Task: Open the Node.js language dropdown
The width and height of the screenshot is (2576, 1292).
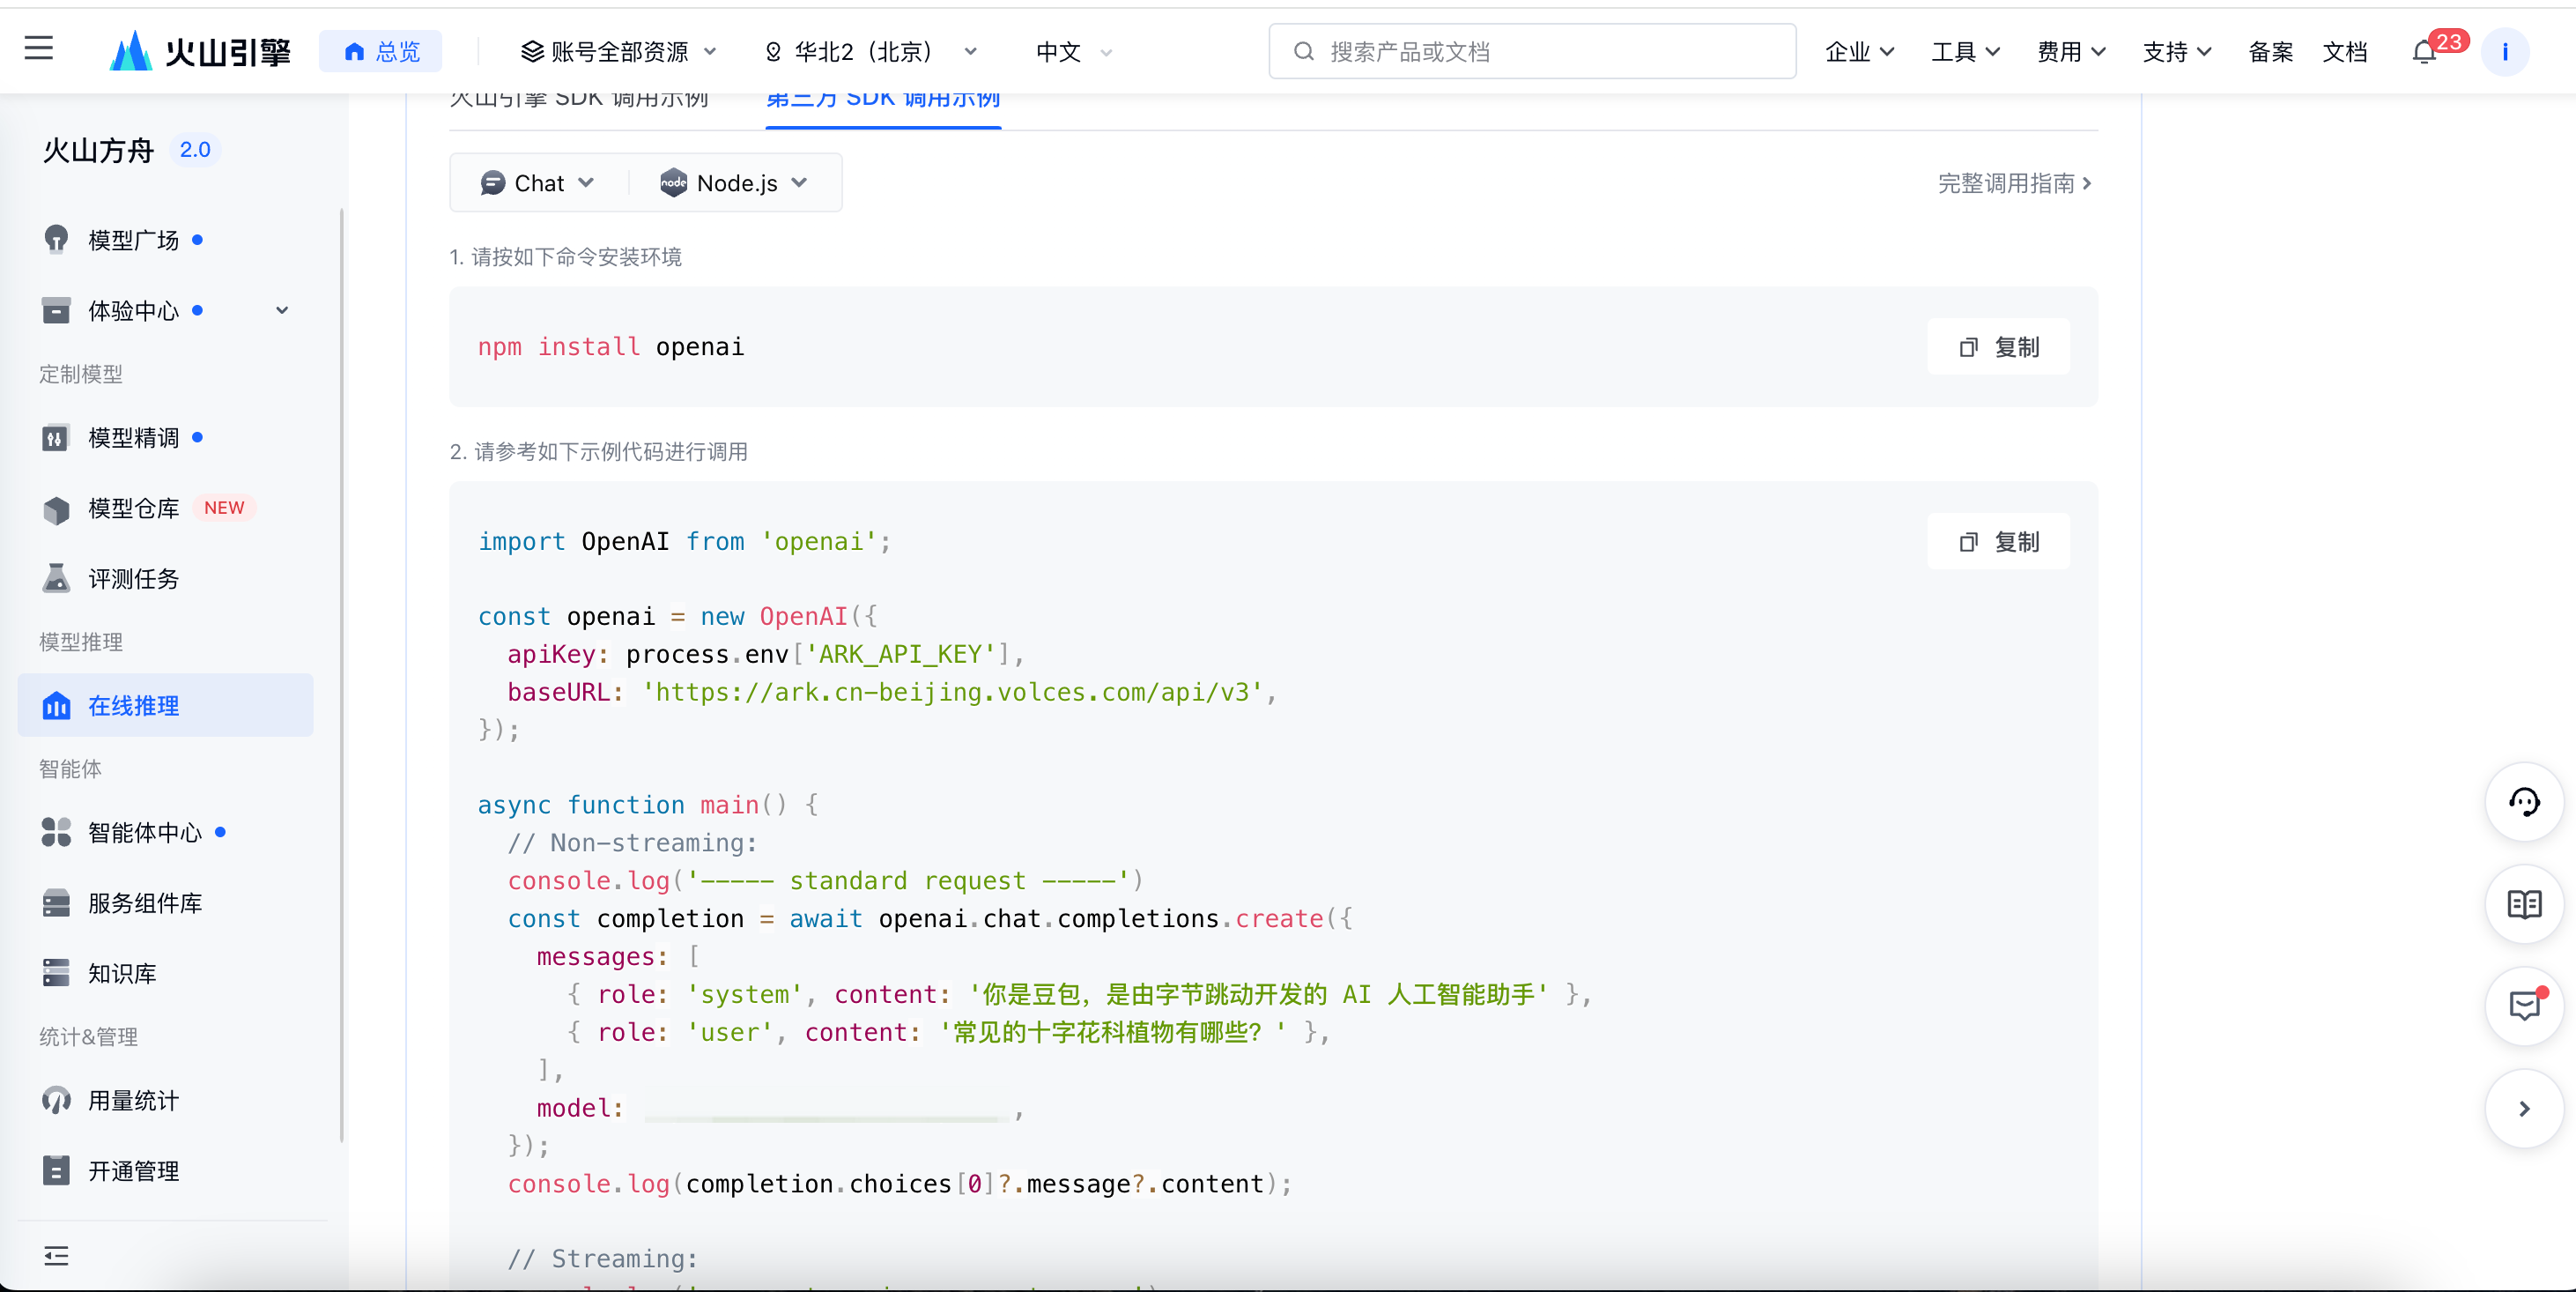Action: click(733, 183)
